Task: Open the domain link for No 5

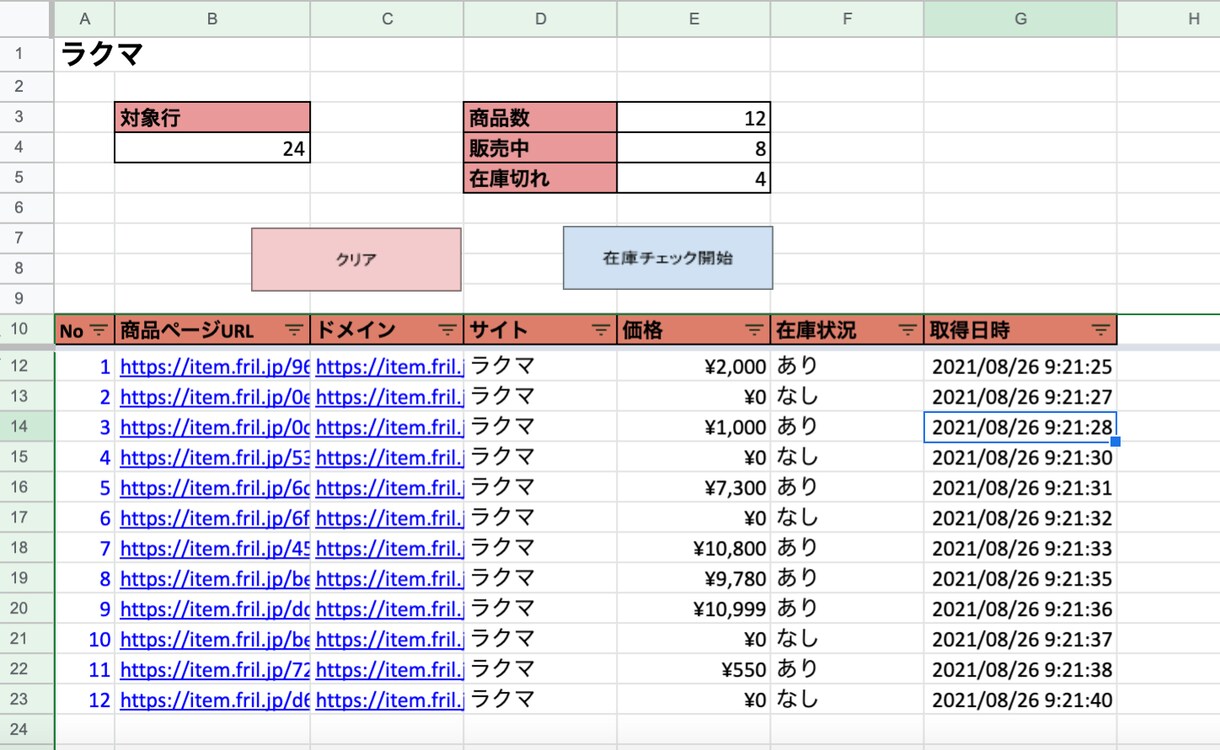Action: pos(390,488)
